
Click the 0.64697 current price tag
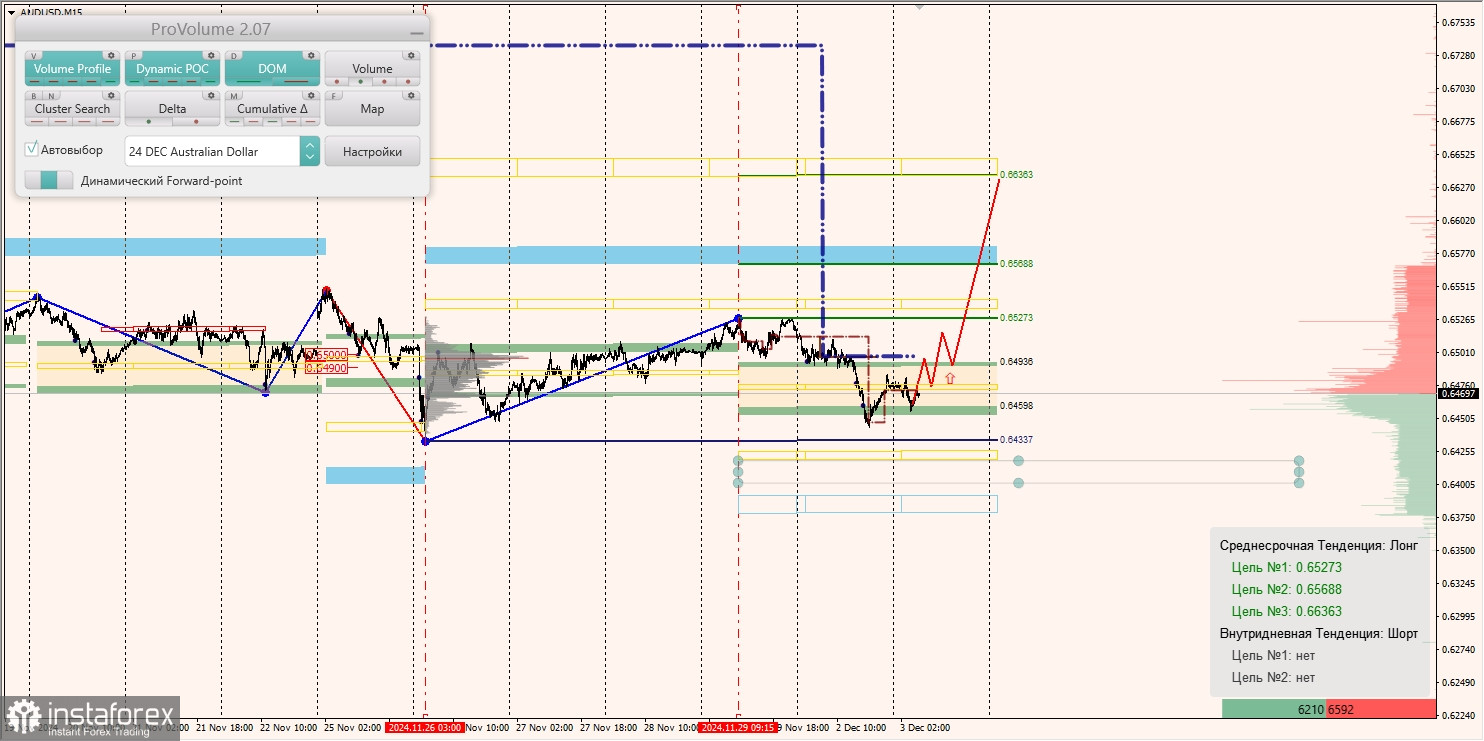pyautogui.click(x=1458, y=393)
